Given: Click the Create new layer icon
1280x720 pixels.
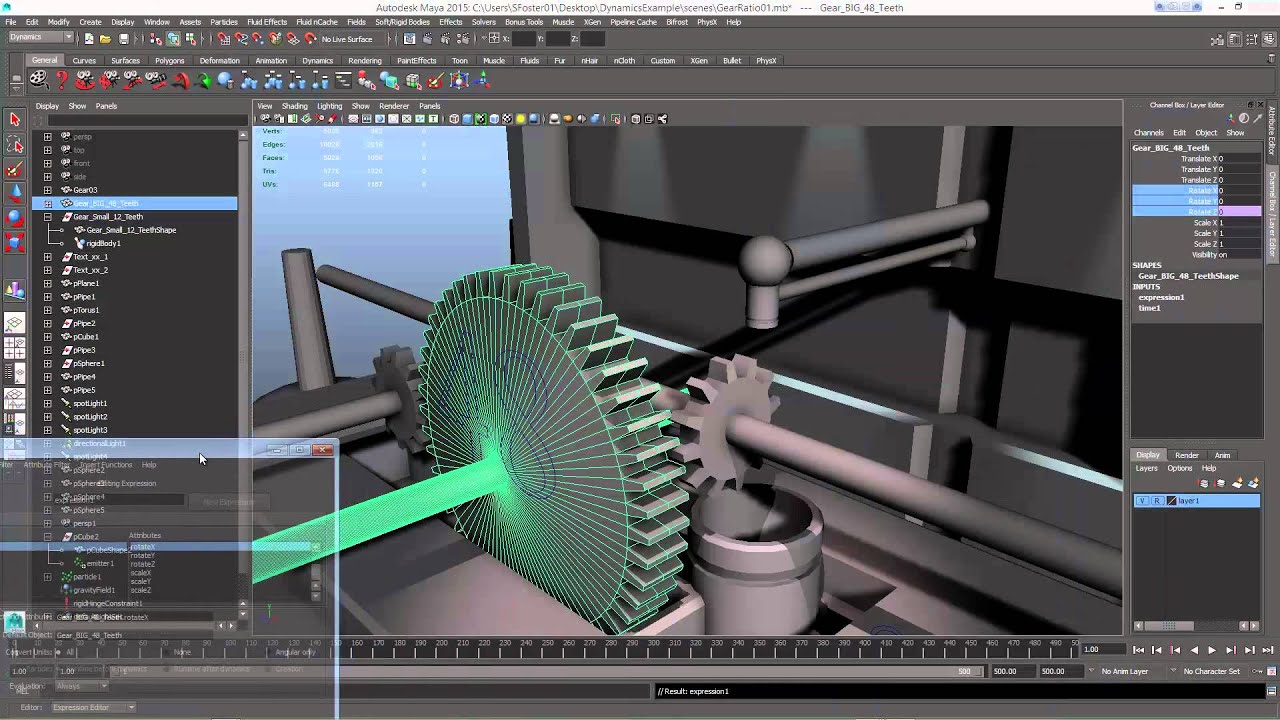Looking at the screenshot, I should point(1238,484).
